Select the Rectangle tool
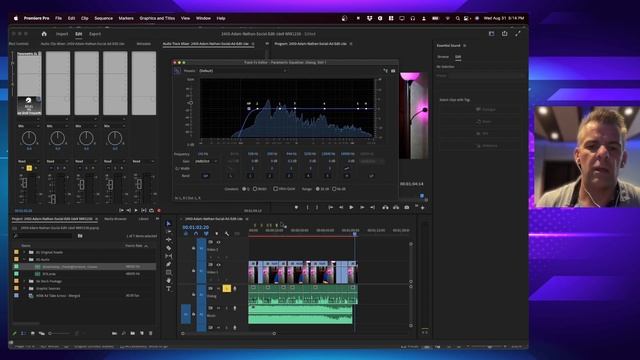Screen dimensions: 640x360 tap(168, 272)
